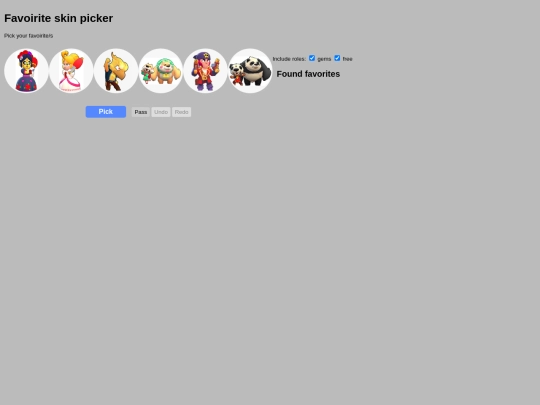This screenshot has height=405, width=540.
Task: Toggle roles via the 'free' label text
Action: (x=347, y=59)
